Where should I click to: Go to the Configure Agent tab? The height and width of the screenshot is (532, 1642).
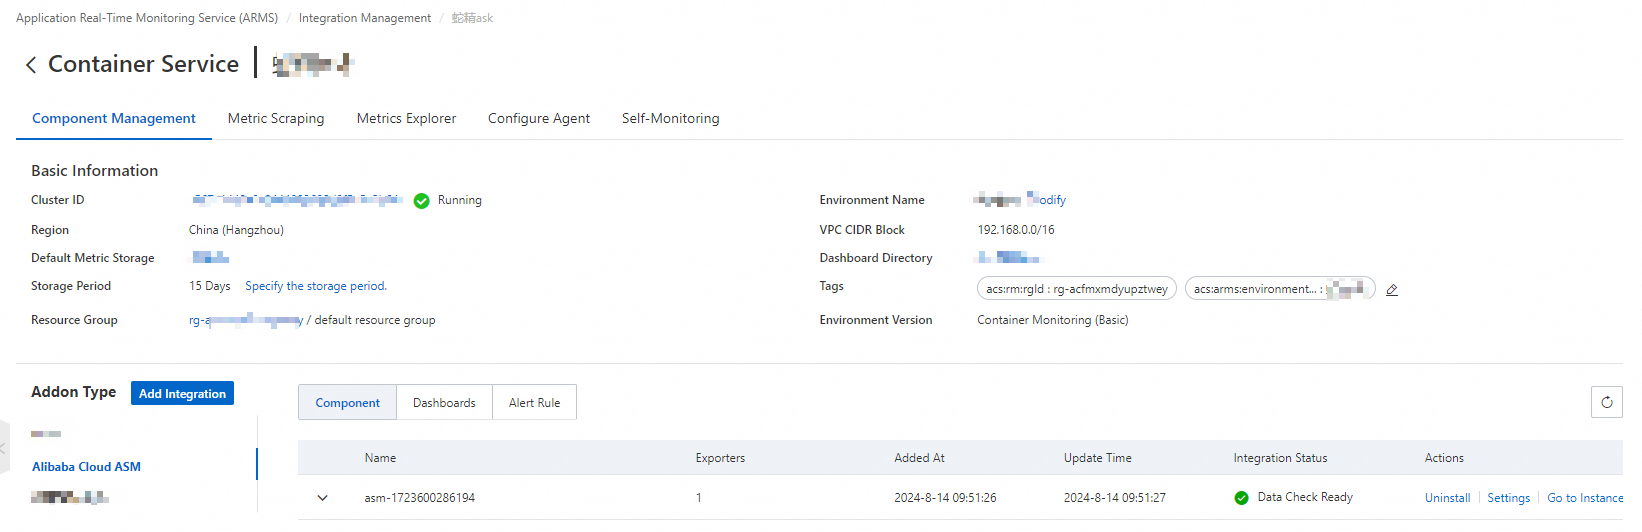(539, 118)
